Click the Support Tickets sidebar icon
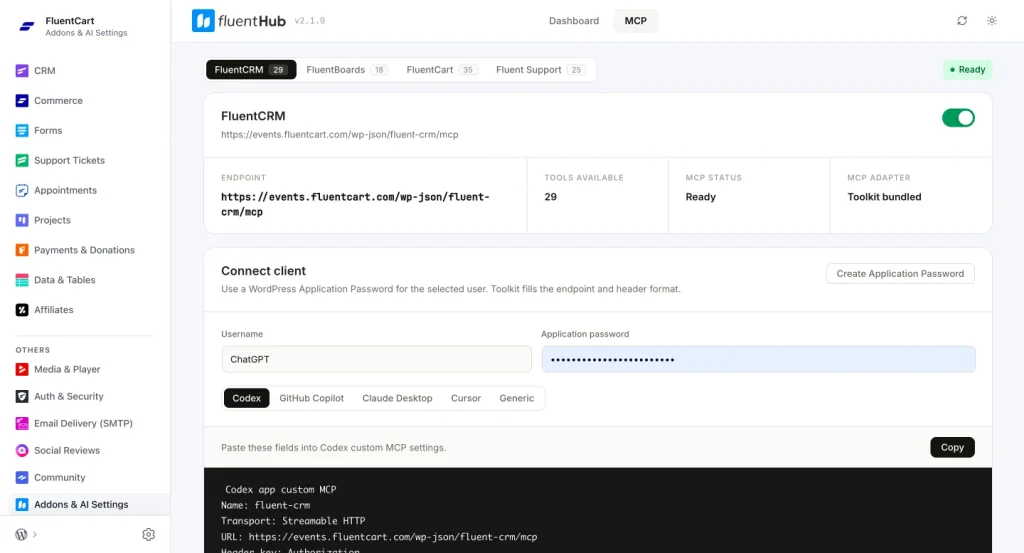This screenshot has height=553, width=1024. [x=22, y=161]
